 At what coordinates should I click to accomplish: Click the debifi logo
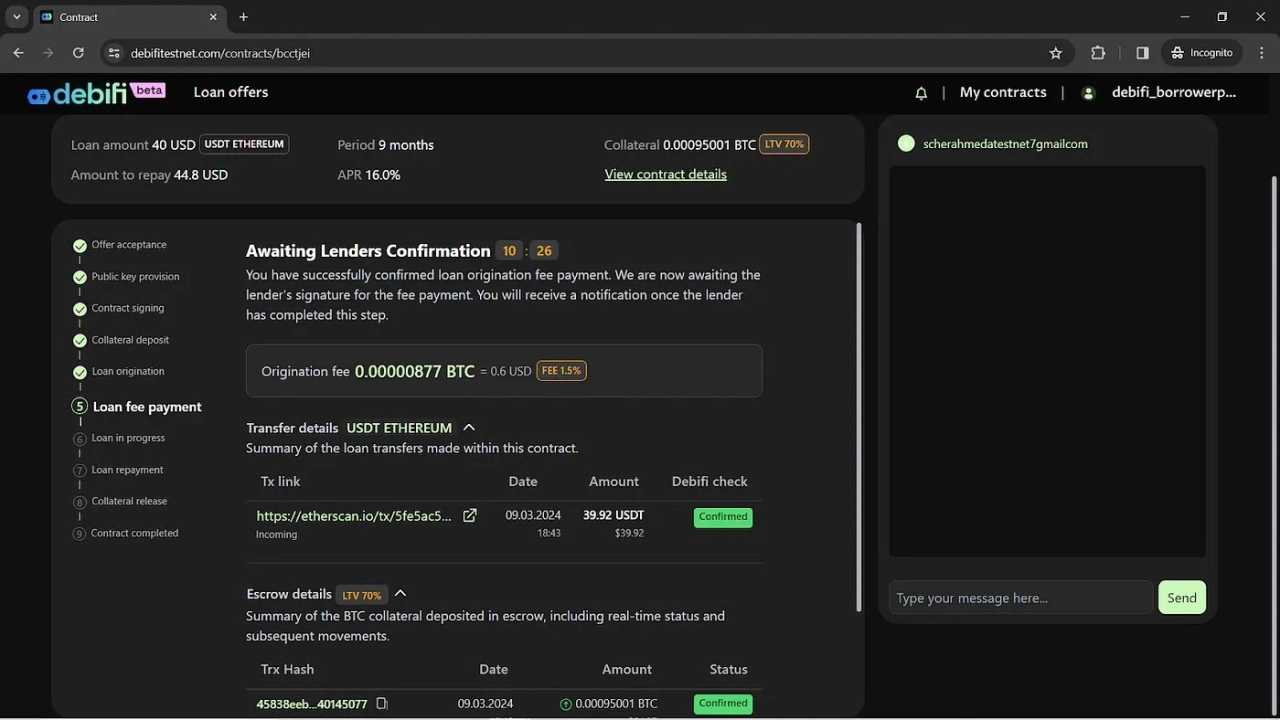[78, 93]
